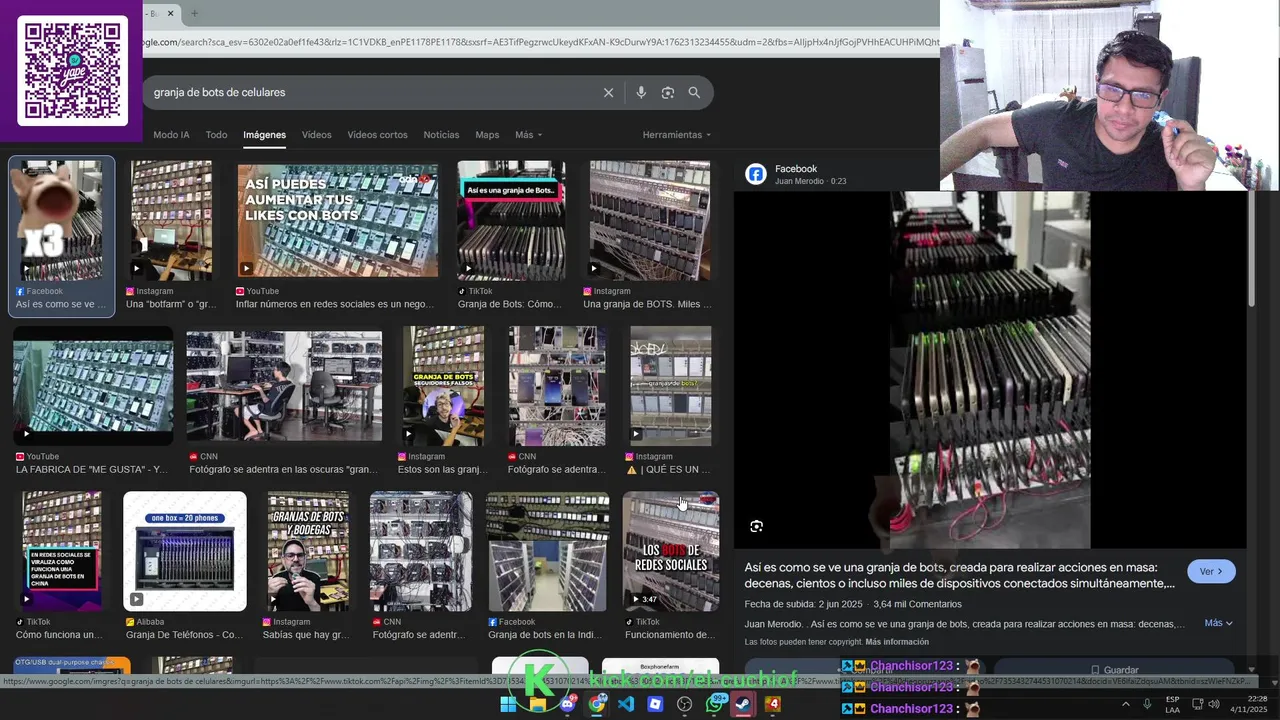Image resolution: width=1280 pixels, height=720 pixels.
Task: Open the 'GRANJAS DE BOTS Y BODEGAS' thumbnail
Action: point(308,551)
